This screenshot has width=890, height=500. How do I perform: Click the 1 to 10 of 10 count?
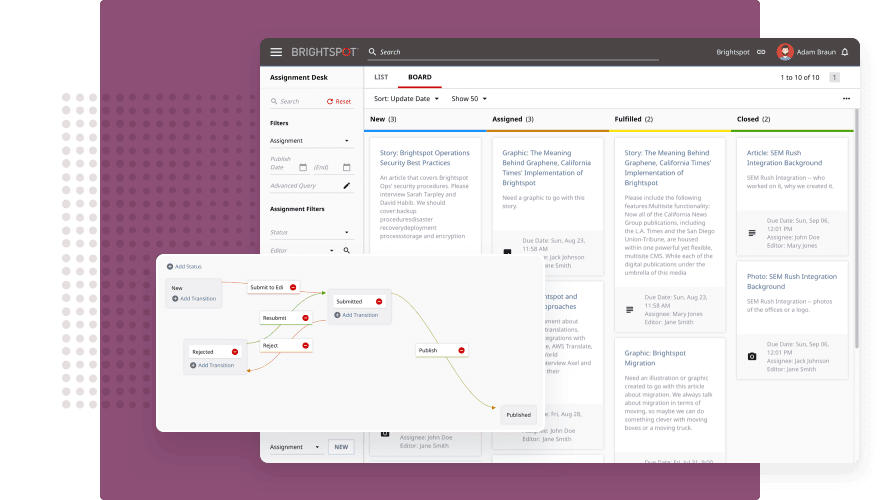[x=799, y=78]
